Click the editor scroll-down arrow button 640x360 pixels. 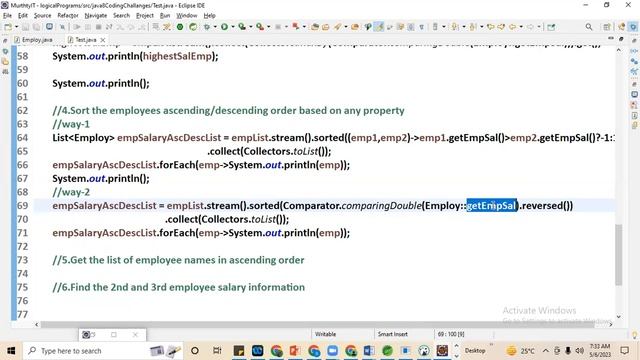pyautogui.click(x=618, y=316)
